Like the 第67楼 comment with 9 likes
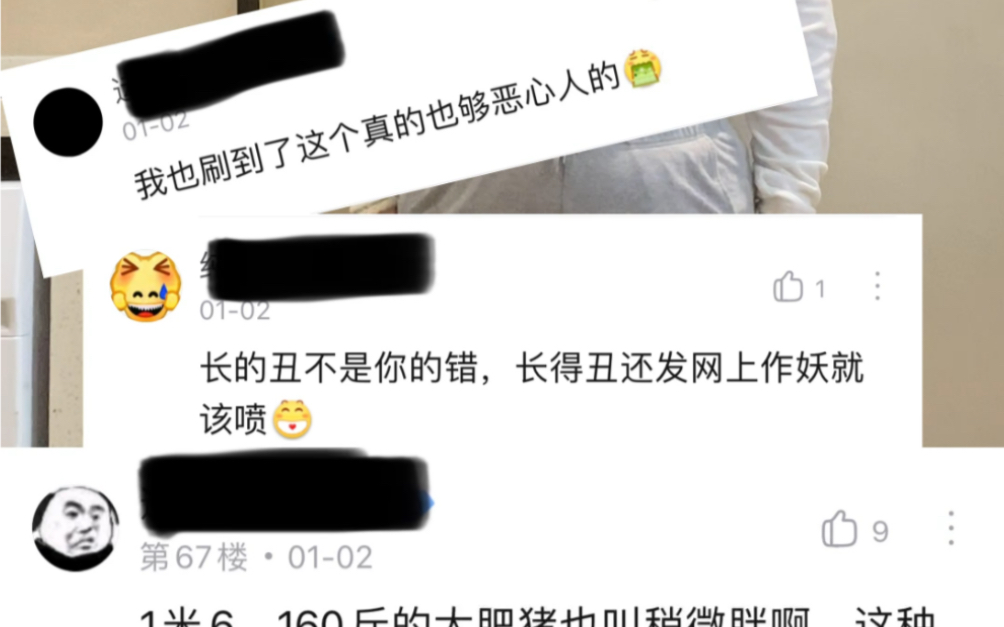Image resolution: width=1004 pixels, height=627 pixels. [839, 528]
